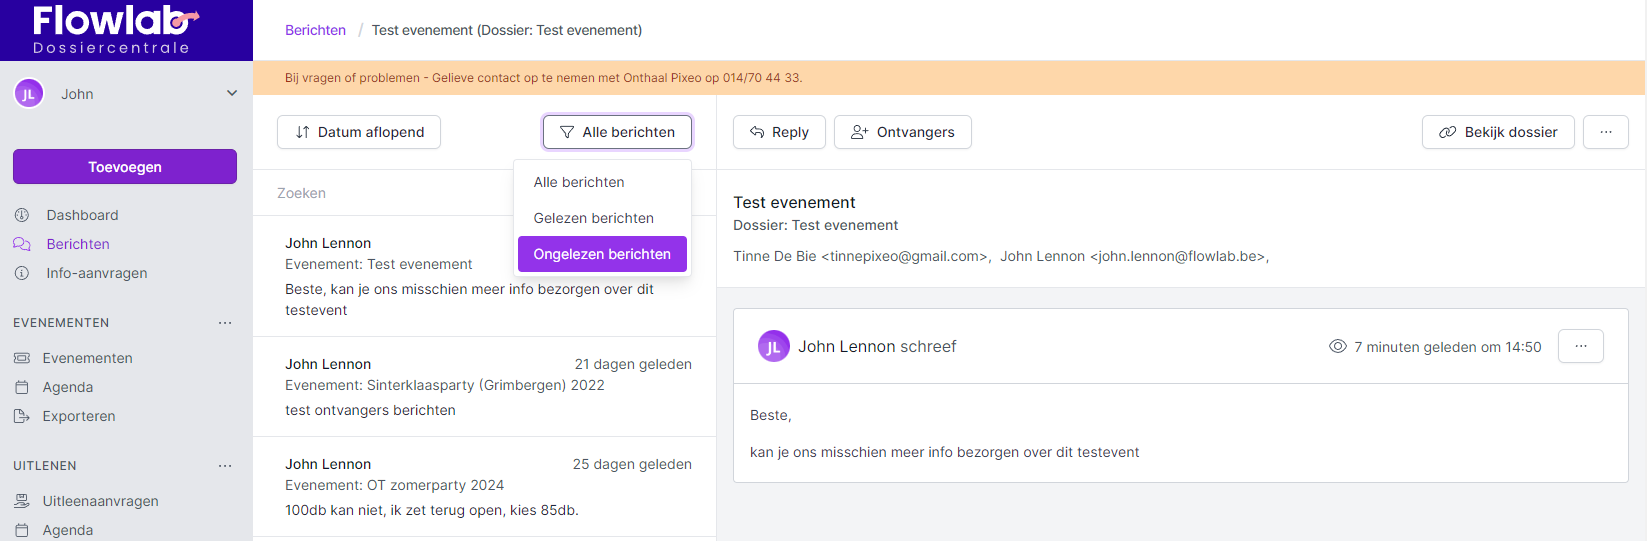Expand the Evenementen section options menu
Viewport: 1647px width, 541px height.
coord(225,323)
